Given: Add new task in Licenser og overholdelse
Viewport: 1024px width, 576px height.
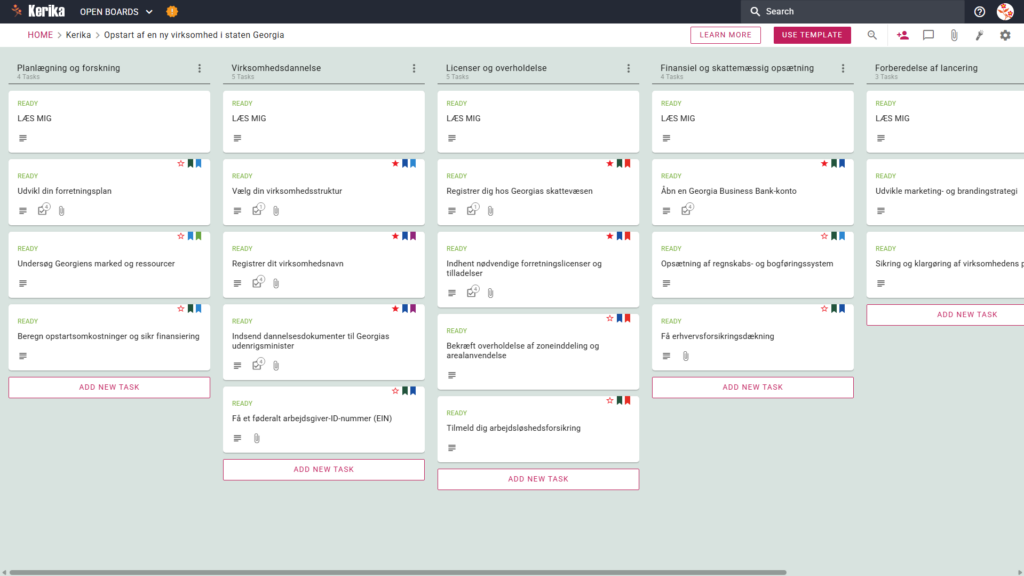Looking at the screenshot, I should [x=538, y=479].
